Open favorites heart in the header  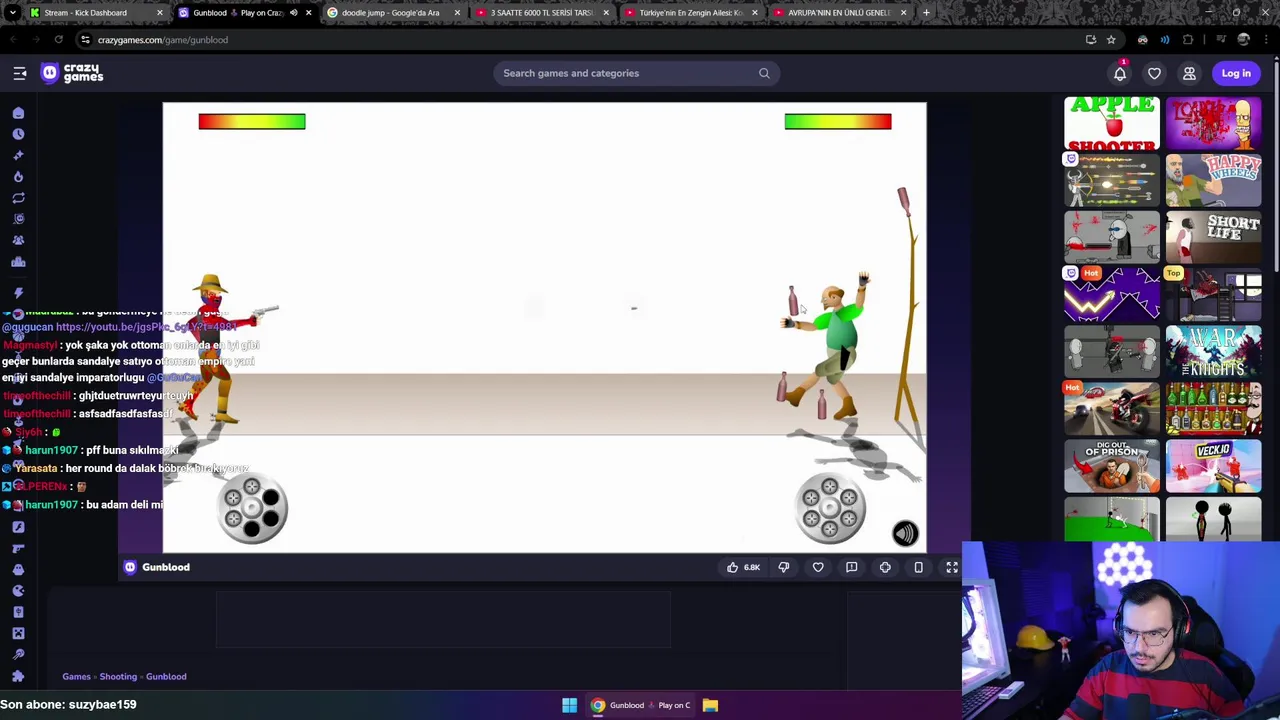tap(1154, 73)
